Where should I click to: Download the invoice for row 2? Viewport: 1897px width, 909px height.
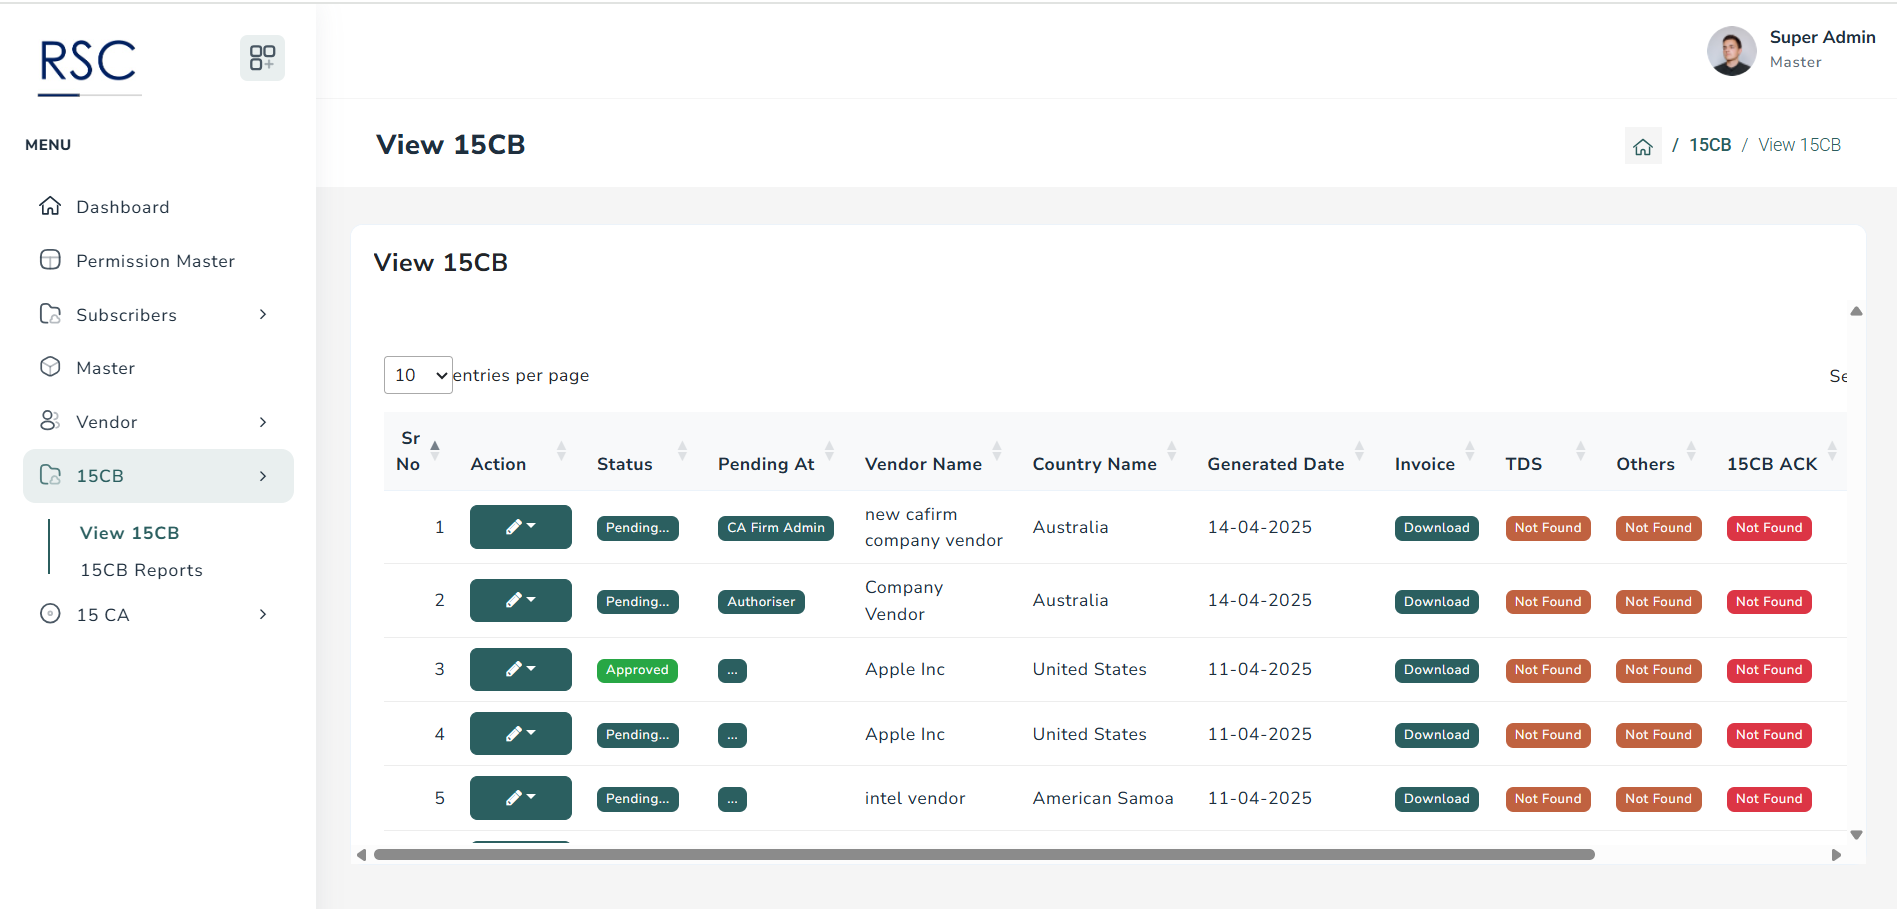[1436, 602]
